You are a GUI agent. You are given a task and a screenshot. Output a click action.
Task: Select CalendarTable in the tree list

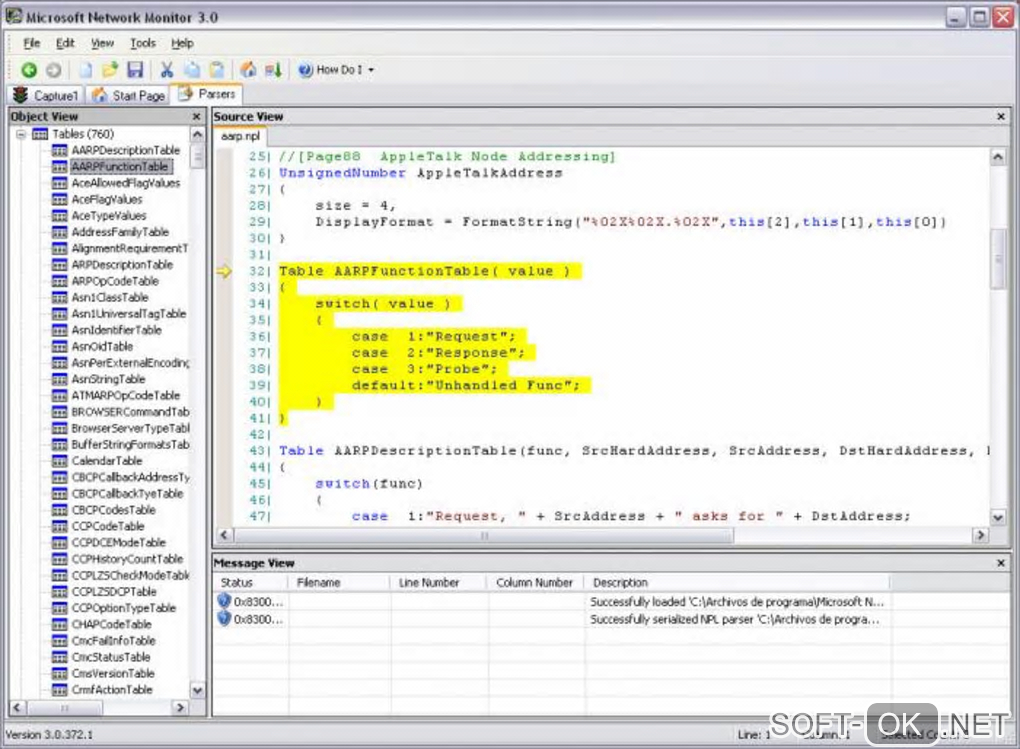pyautogui.click(x=107, y=461)
